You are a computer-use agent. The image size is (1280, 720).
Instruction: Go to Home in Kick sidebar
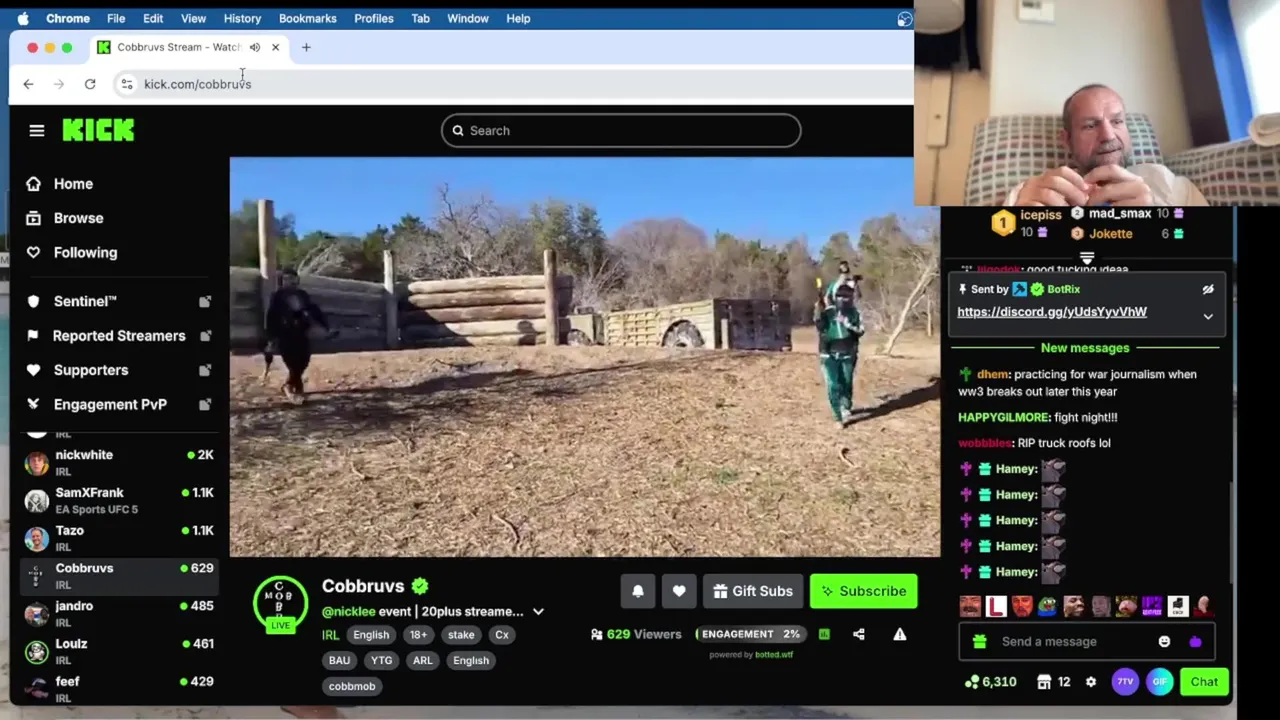(73, 184)
